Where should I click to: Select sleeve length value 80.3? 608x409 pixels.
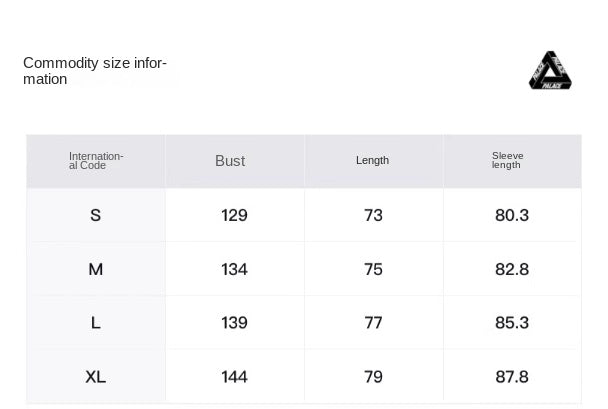point(512,215)
